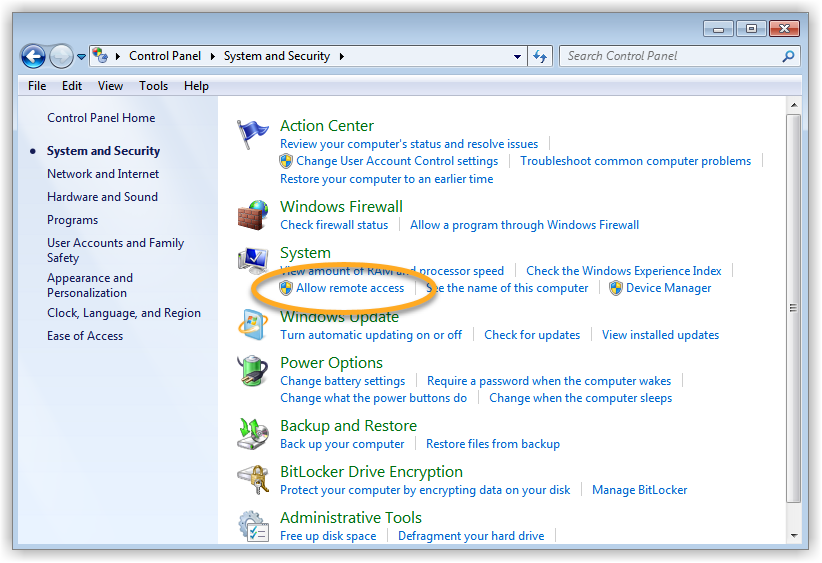This screenshot has width=822, height=563.
Task: Expand the Control Panel breadcrumb arrow
Action: click(212, 57)
